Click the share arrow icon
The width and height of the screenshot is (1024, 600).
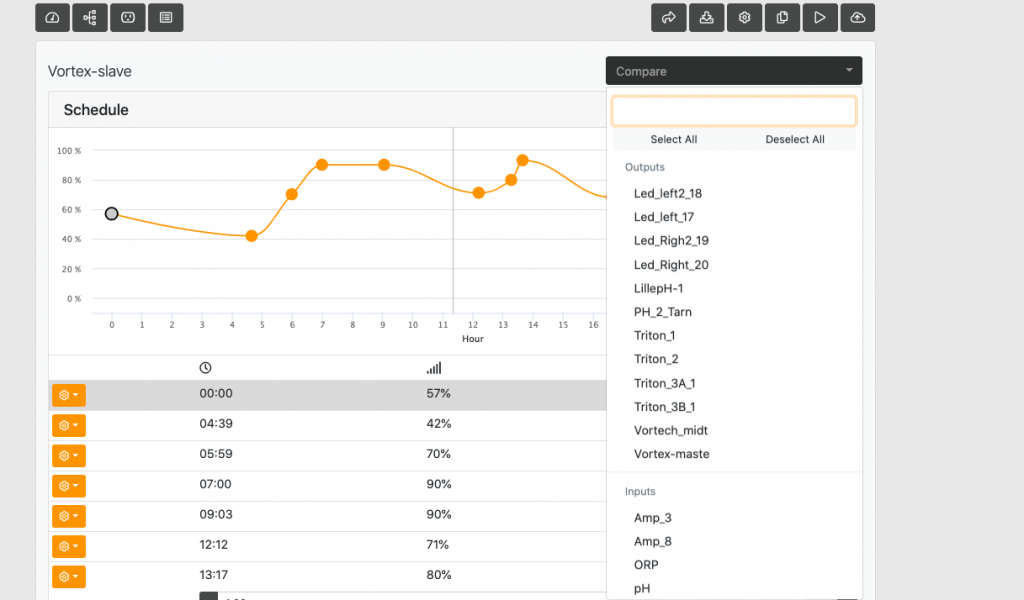coord(670,17)
